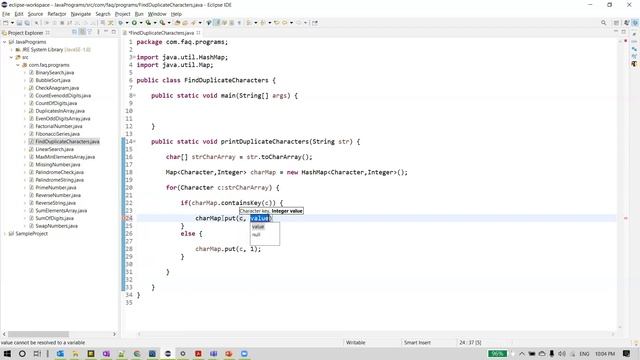Click the Open Perspective icon
The height and width of the screenshot is (360, 640).
click(616, 23)
